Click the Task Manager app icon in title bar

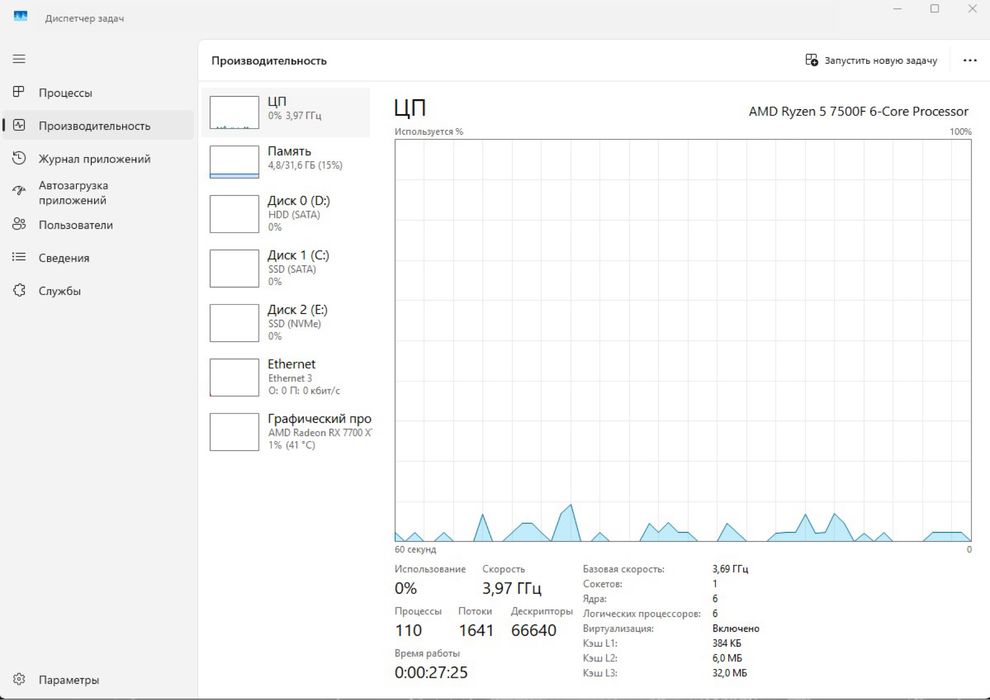click(x=20, y=17)
